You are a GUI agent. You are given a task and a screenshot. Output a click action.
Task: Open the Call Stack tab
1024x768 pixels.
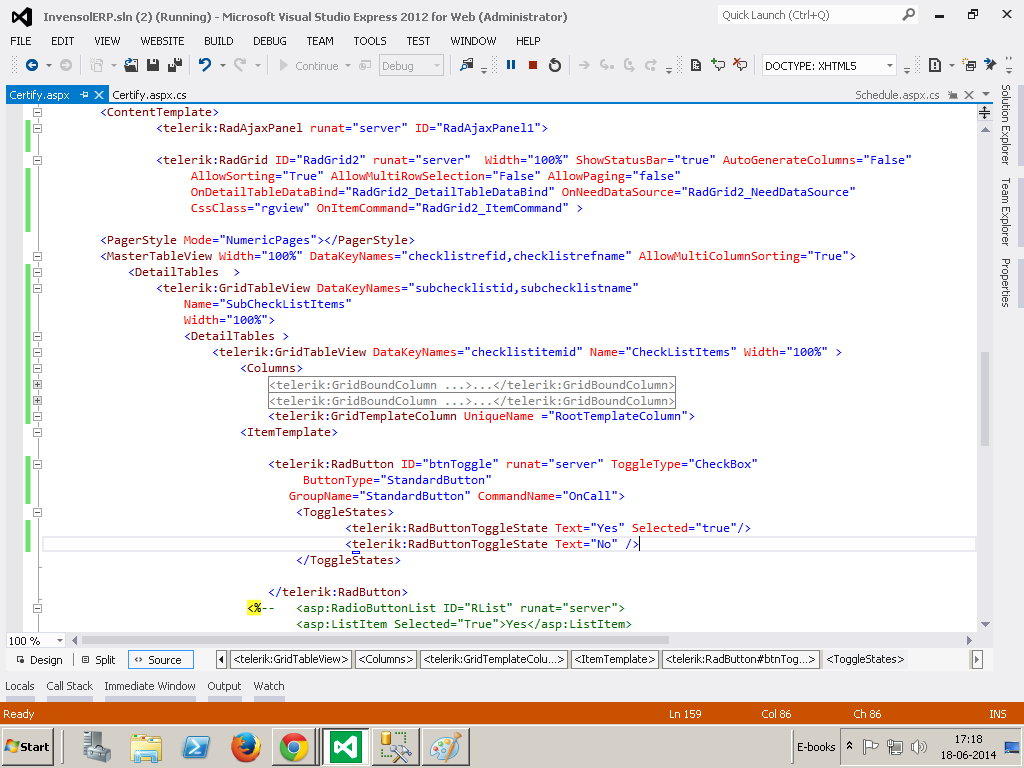coord(69,686)
